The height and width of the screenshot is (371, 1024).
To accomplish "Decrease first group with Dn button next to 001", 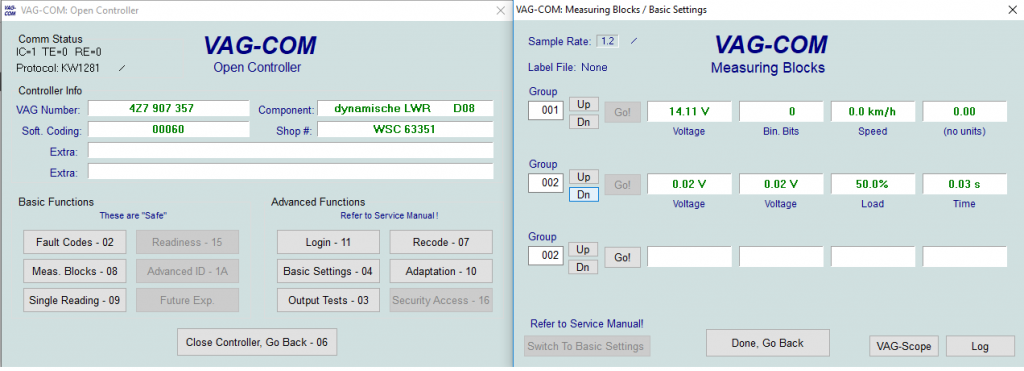I will (x=584, y=121).
